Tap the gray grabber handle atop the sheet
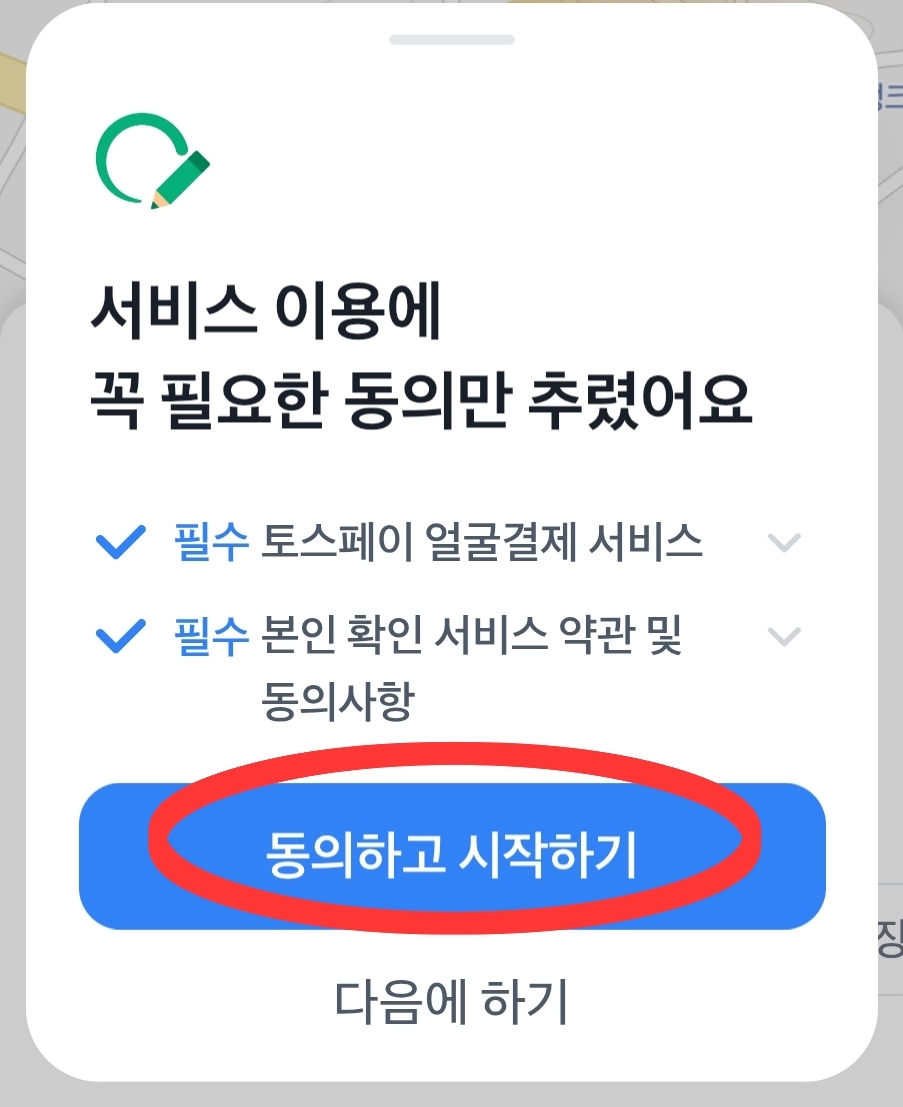 point(452,40)
